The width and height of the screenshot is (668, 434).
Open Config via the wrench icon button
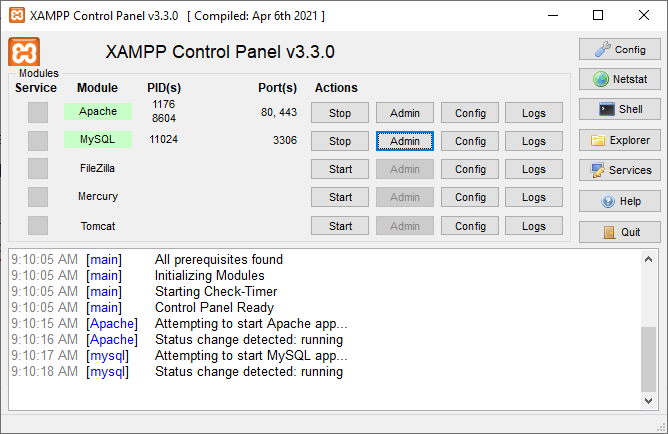(619, 49)
